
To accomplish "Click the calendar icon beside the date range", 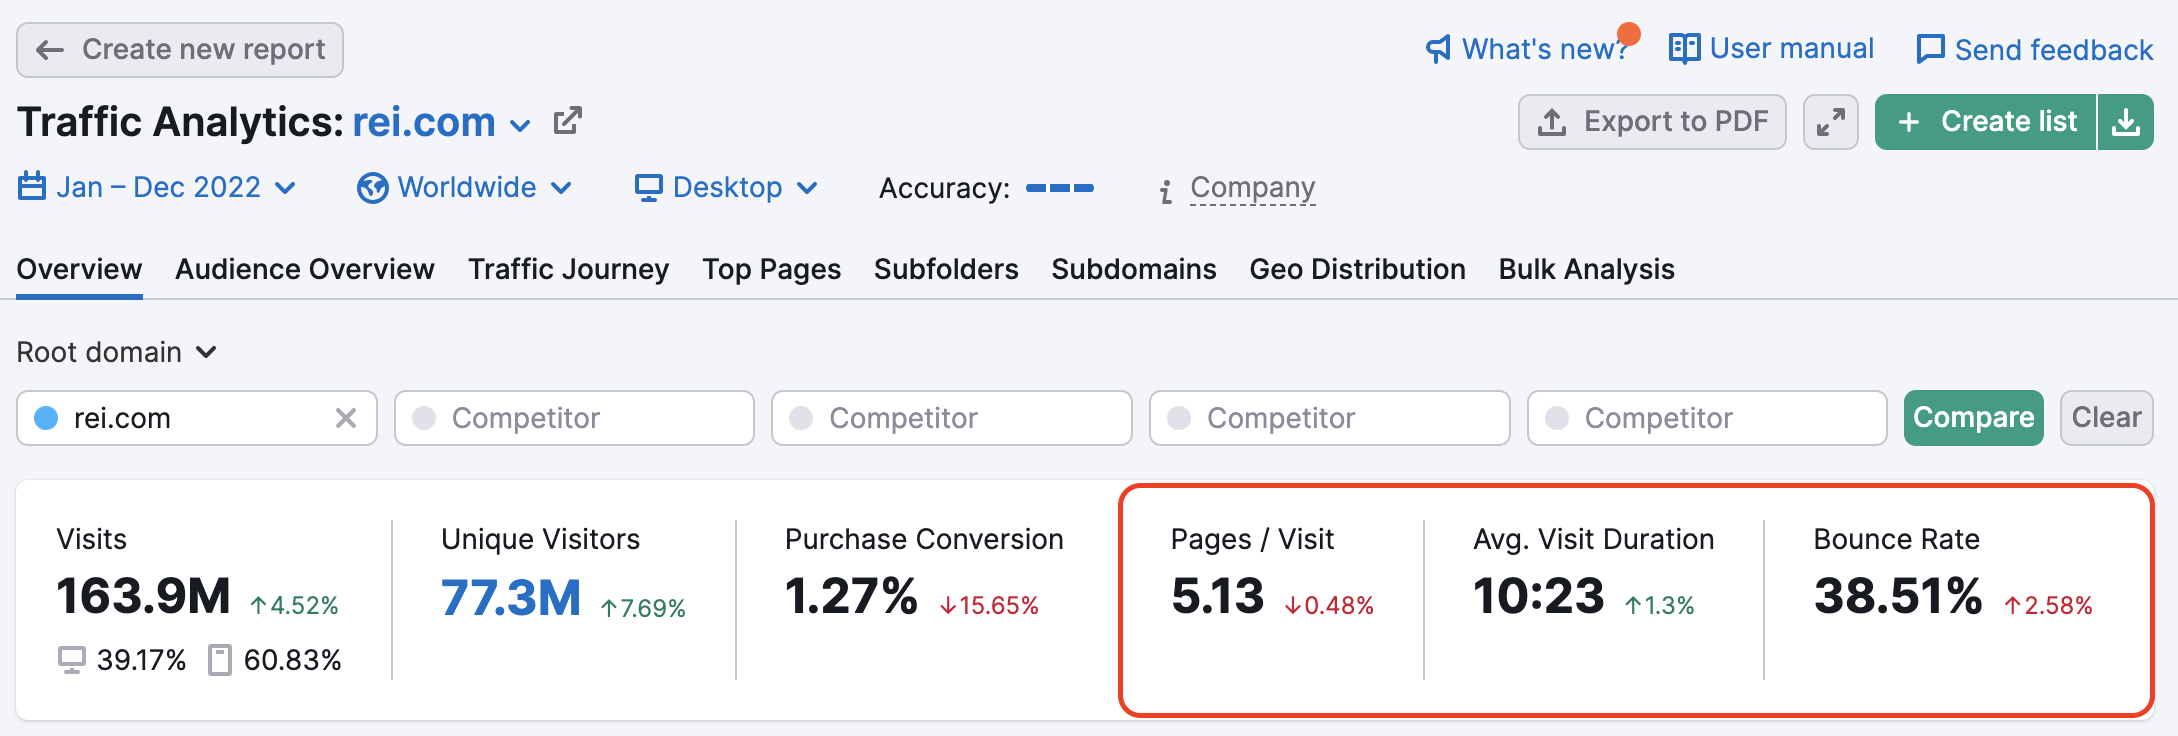I will click(x=32, y=187).
